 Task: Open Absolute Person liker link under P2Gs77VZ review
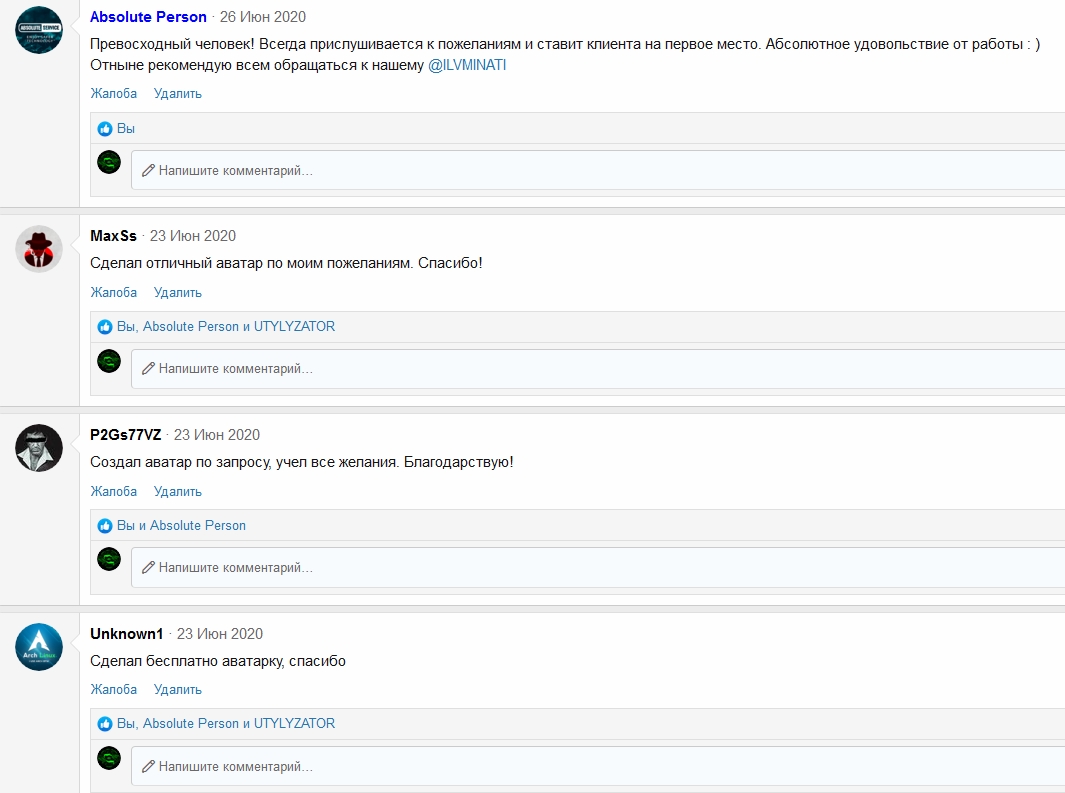(x=198, y=525)
